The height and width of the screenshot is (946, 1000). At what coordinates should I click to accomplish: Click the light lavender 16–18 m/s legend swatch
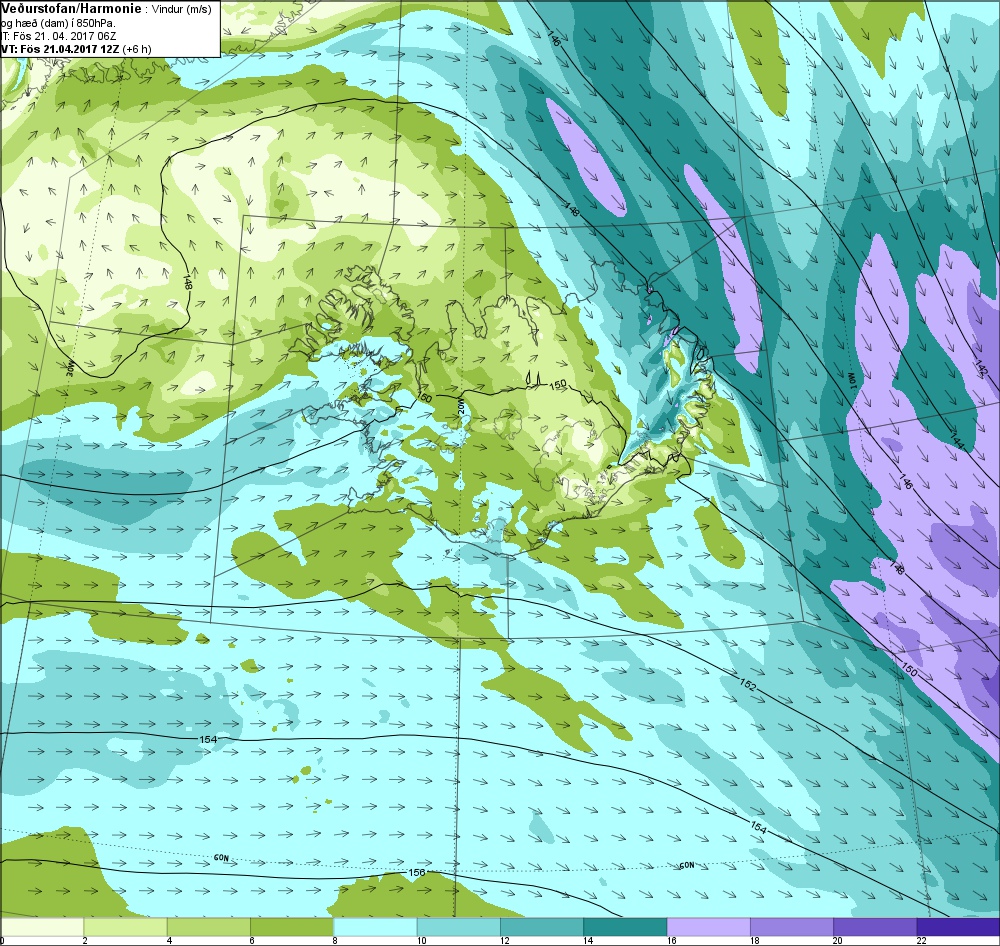click(709, 926)
